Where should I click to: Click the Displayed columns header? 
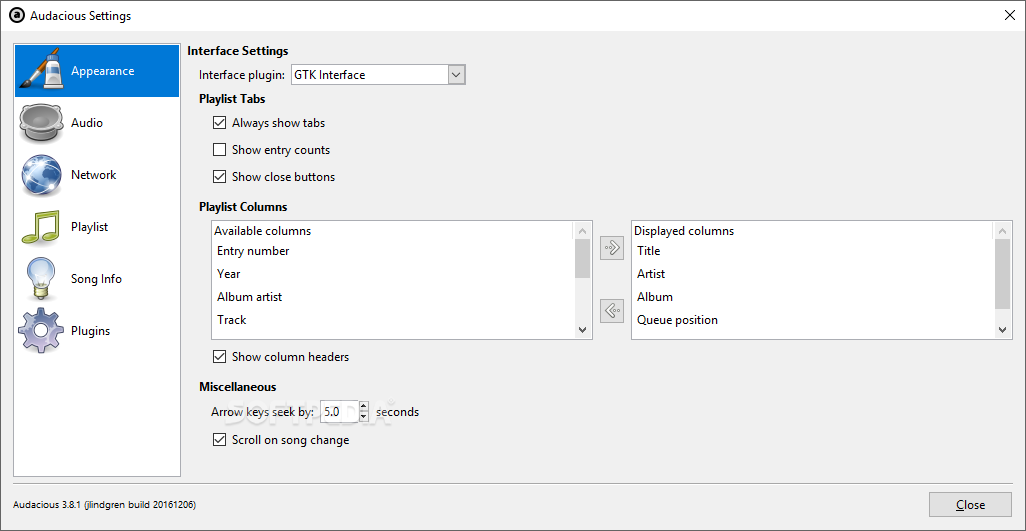click(x=684, y=231)
